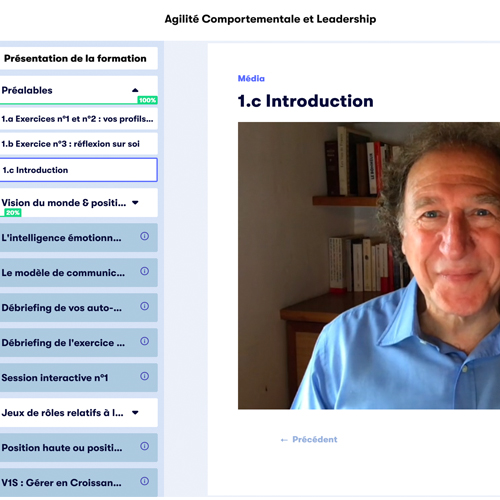Click info icon on Débriefing de l'exercice
Image resolution: width=500 pixels, height=500 pixels.
pyautogui.click(x=144, y=341)
